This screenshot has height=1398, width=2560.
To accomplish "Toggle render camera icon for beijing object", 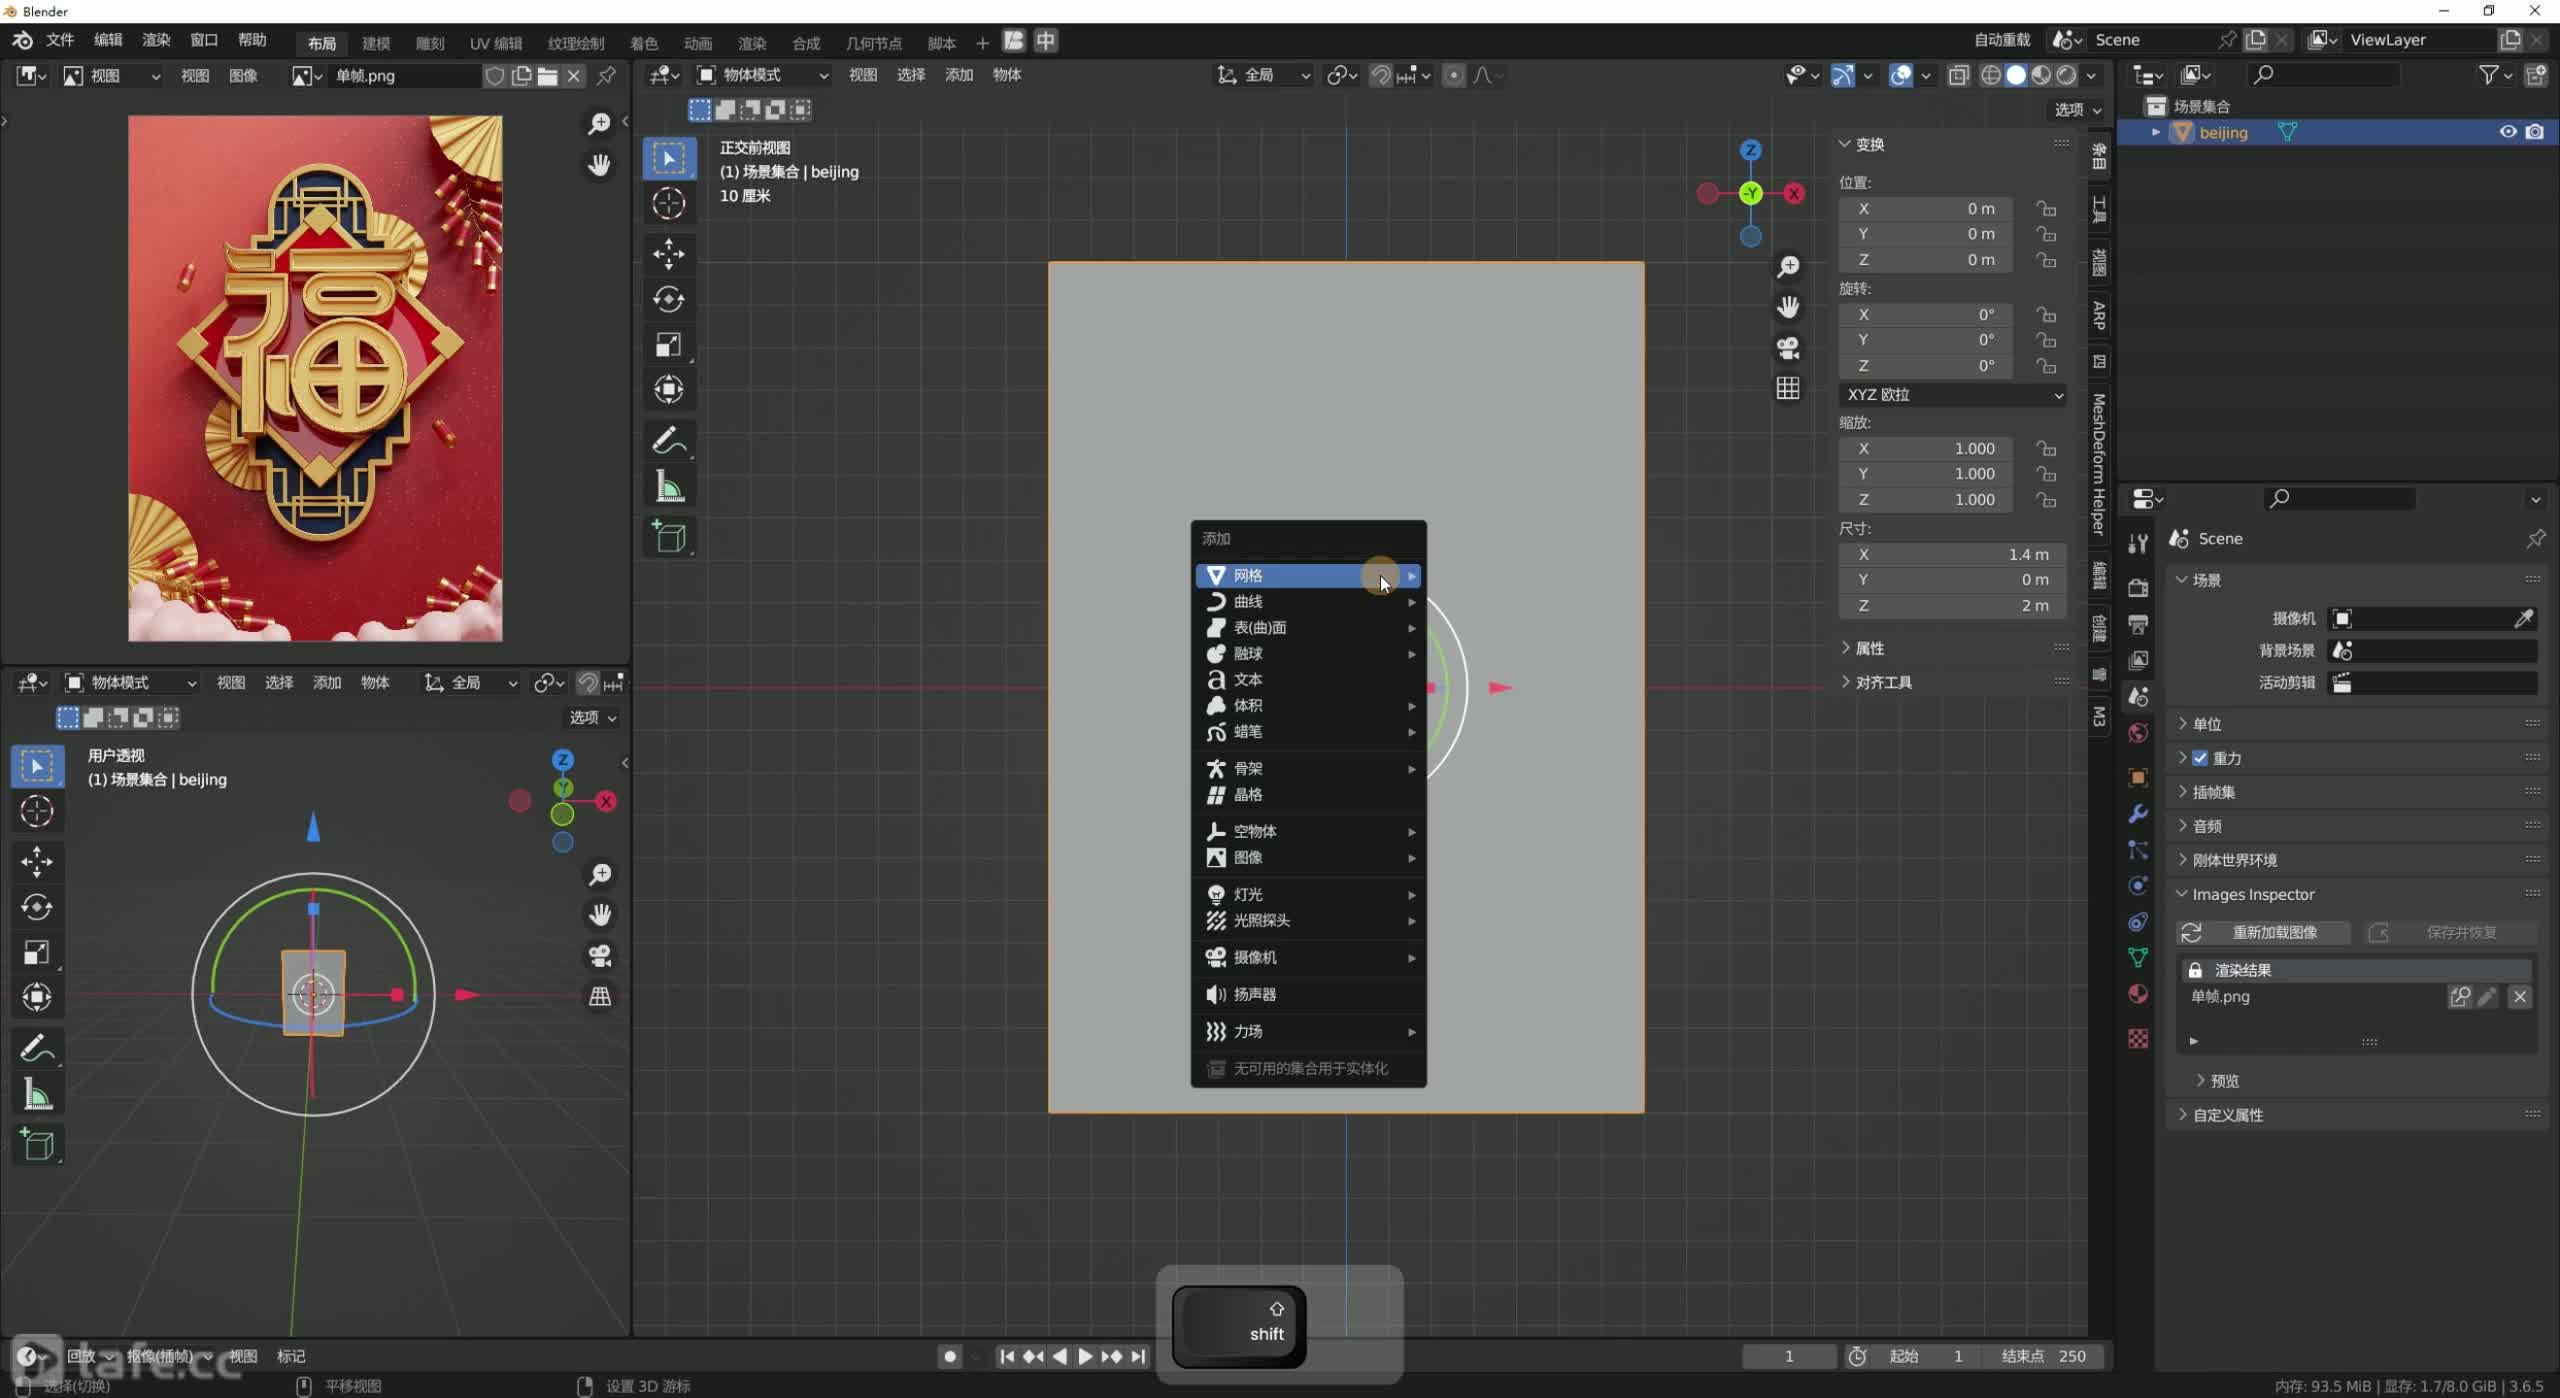I will click(x=2535, y=132).
